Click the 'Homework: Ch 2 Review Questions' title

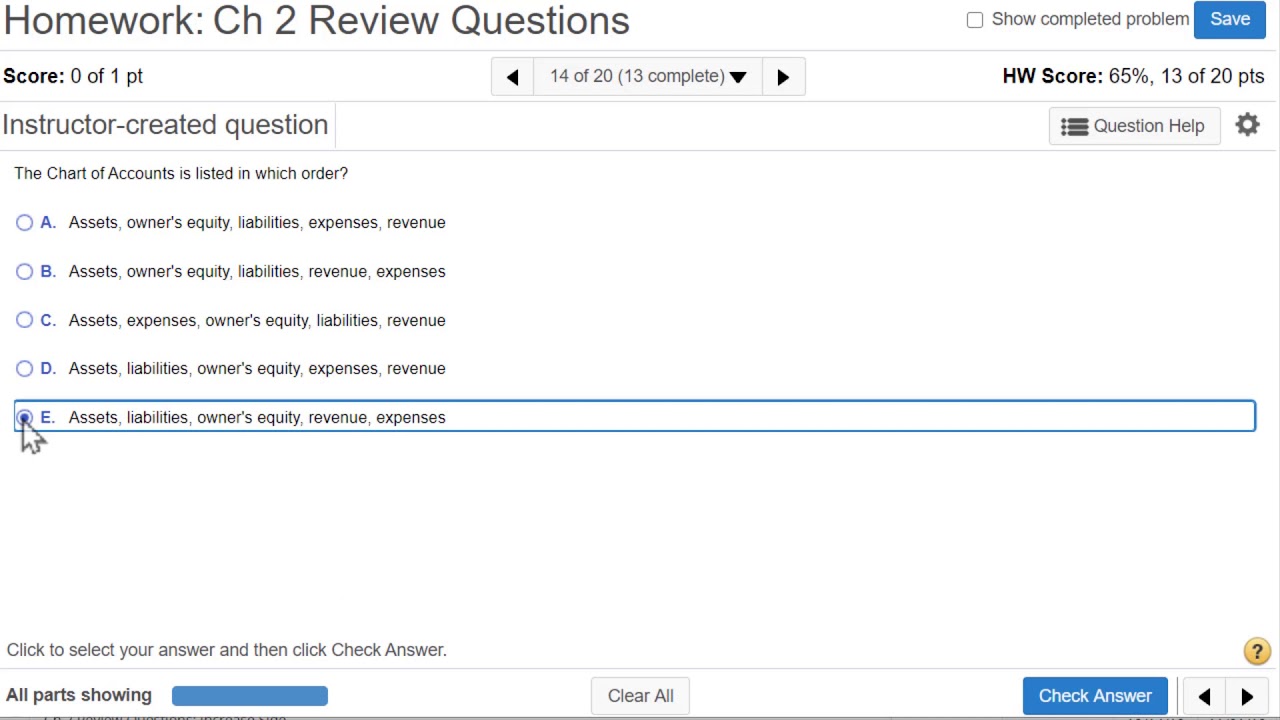(316, 20)
